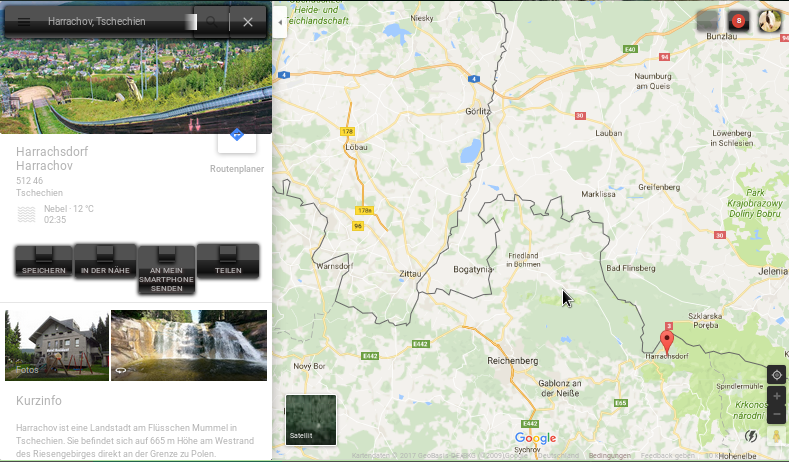The image size is (789, 462).
Task: Open the Google account avatar
Action: point(769,21)
